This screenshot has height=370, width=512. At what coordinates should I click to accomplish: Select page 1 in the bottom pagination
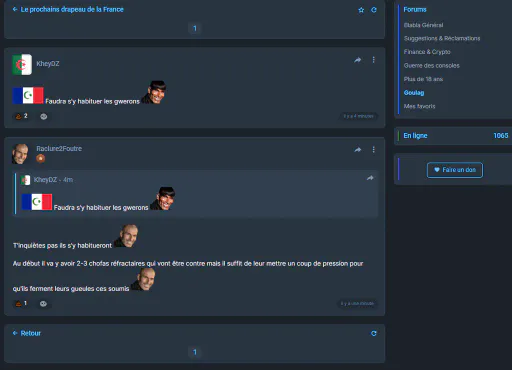(195, 352)
